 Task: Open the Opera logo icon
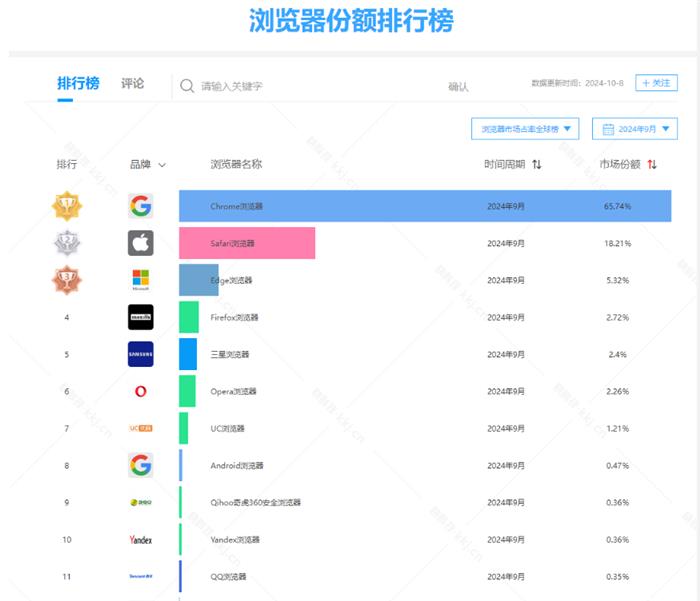[141, 392]
